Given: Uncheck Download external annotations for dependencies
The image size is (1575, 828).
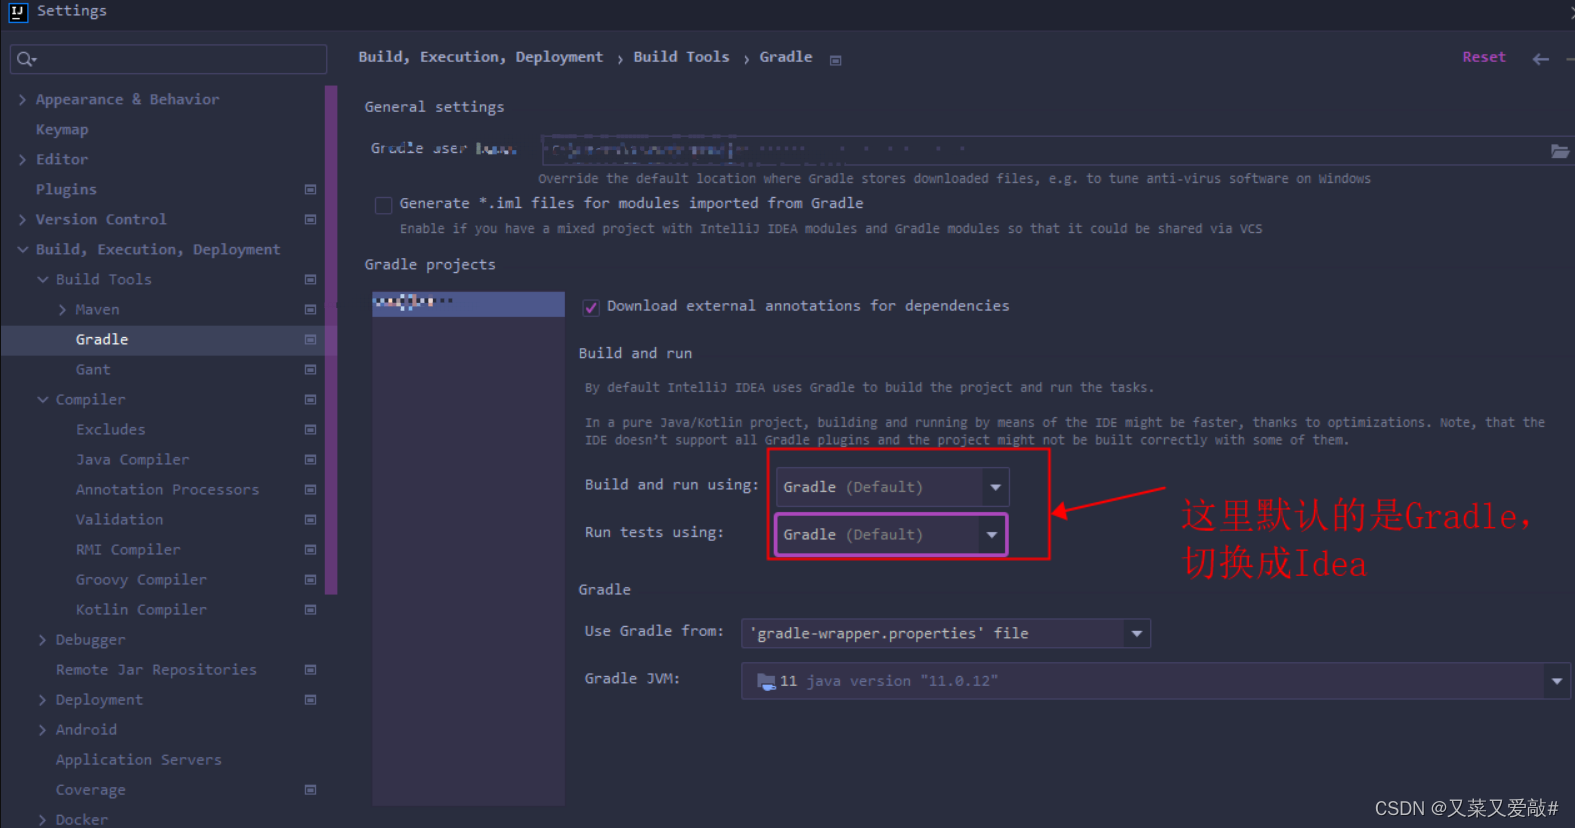Looking at the screenshot, I should pyautogui.click(x=591, y=307).
